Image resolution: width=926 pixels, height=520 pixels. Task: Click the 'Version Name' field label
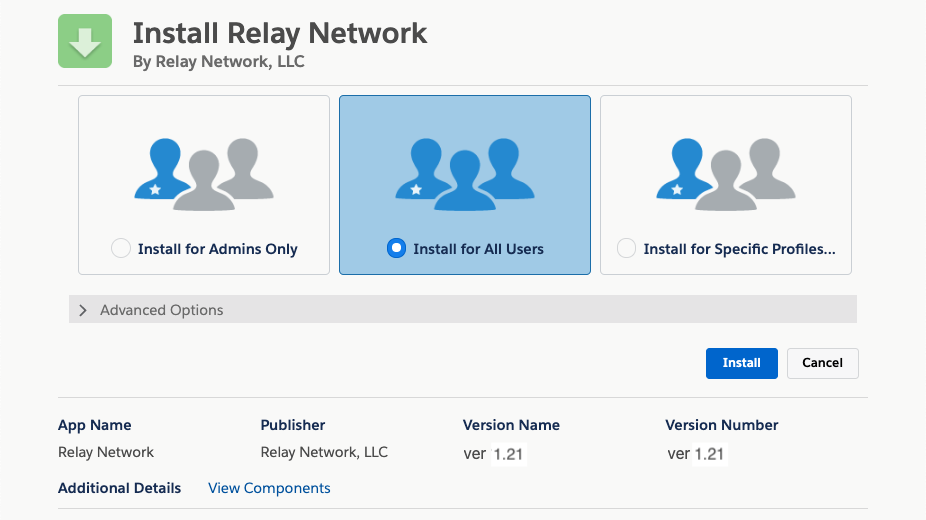(511, 425)
